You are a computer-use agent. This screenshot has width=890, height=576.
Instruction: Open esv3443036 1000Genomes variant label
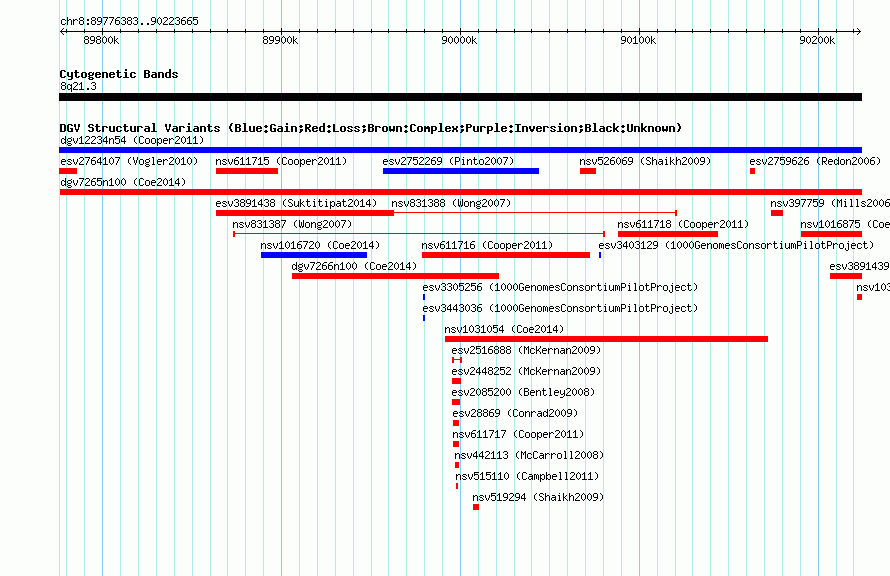pos(560,308)
